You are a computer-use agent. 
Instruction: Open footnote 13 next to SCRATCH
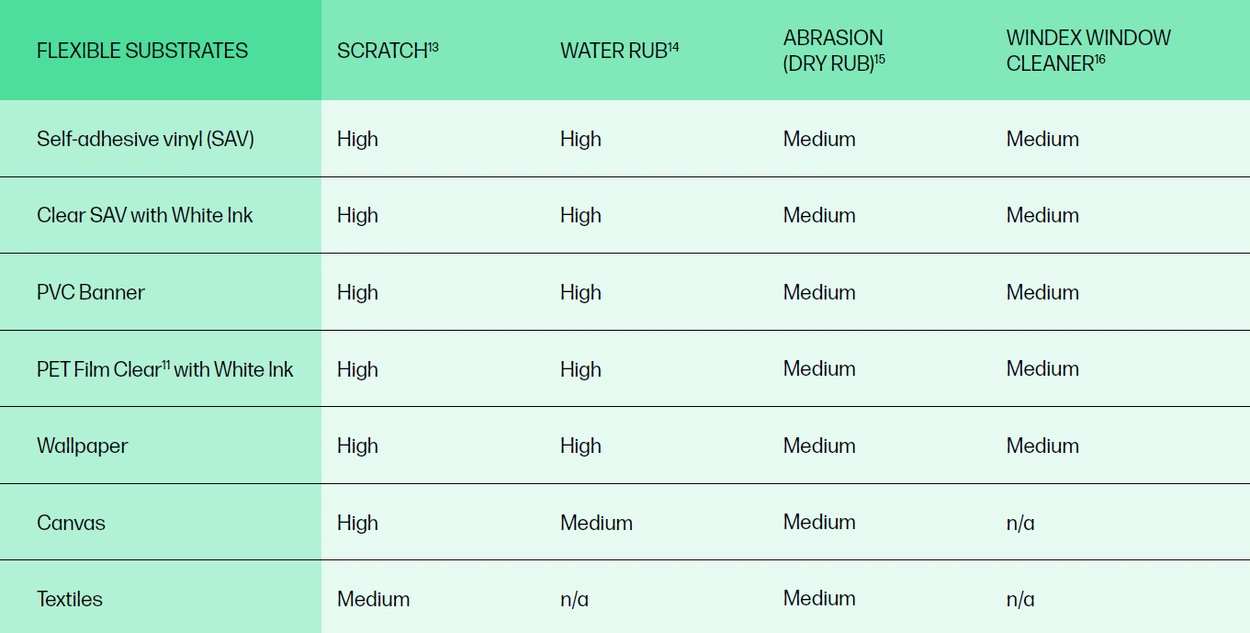coord(434,46)
